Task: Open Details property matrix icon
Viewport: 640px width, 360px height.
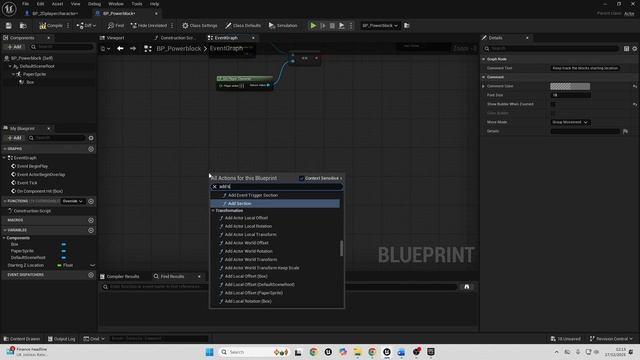Action: click(x=626, y=49)
